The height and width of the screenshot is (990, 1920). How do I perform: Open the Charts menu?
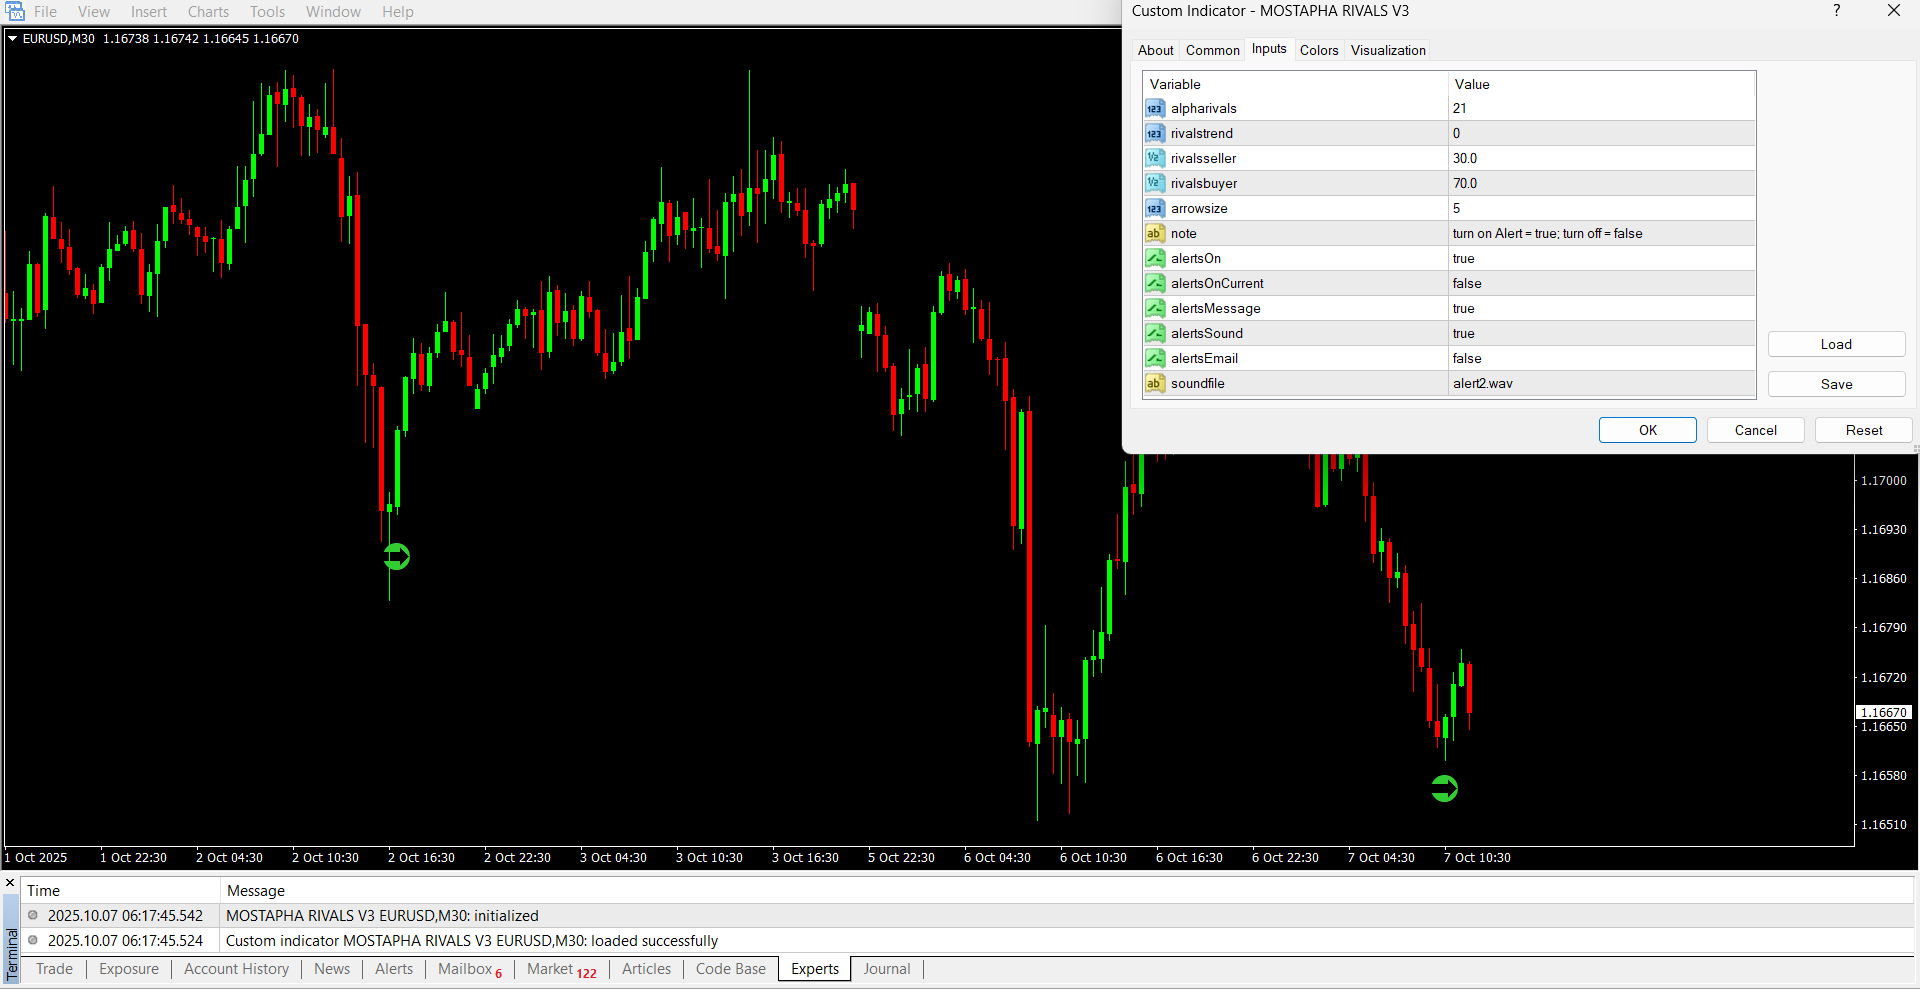[x=208, y=12]
